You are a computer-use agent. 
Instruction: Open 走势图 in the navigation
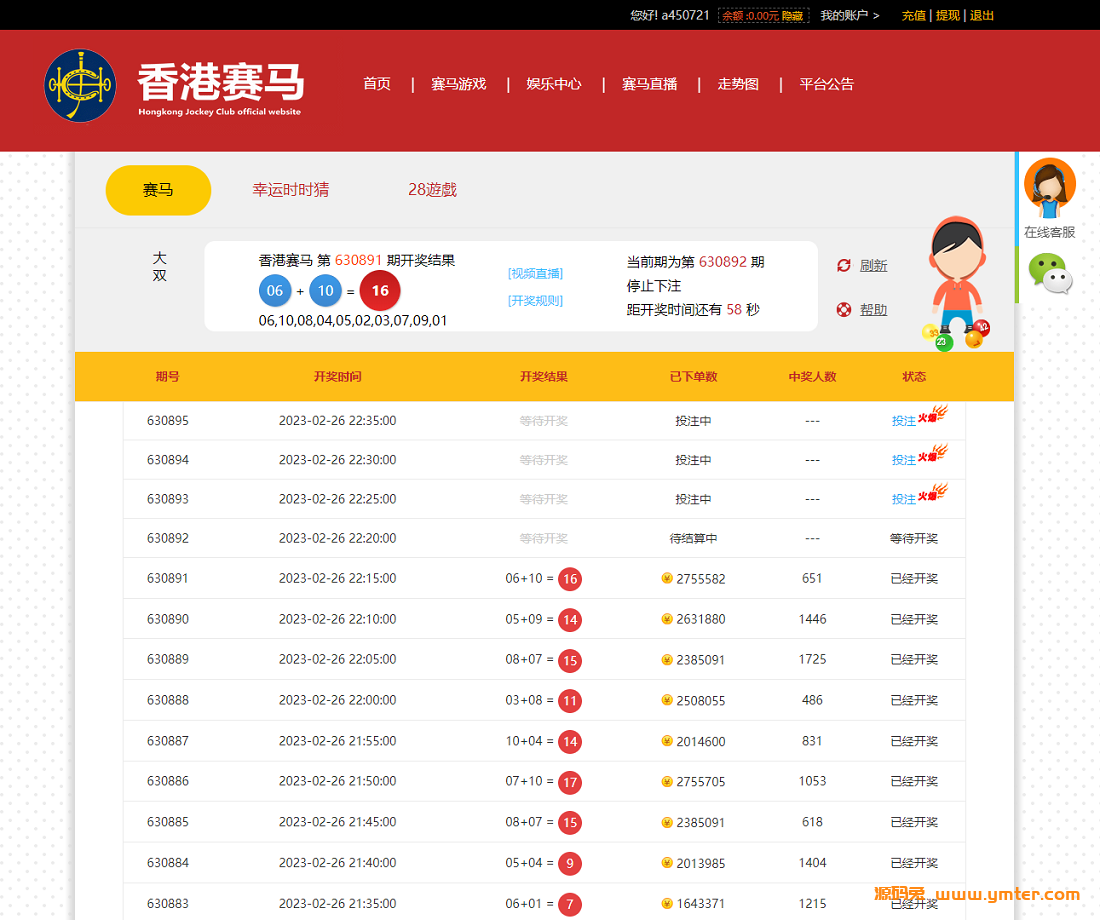tap(738, 84)
